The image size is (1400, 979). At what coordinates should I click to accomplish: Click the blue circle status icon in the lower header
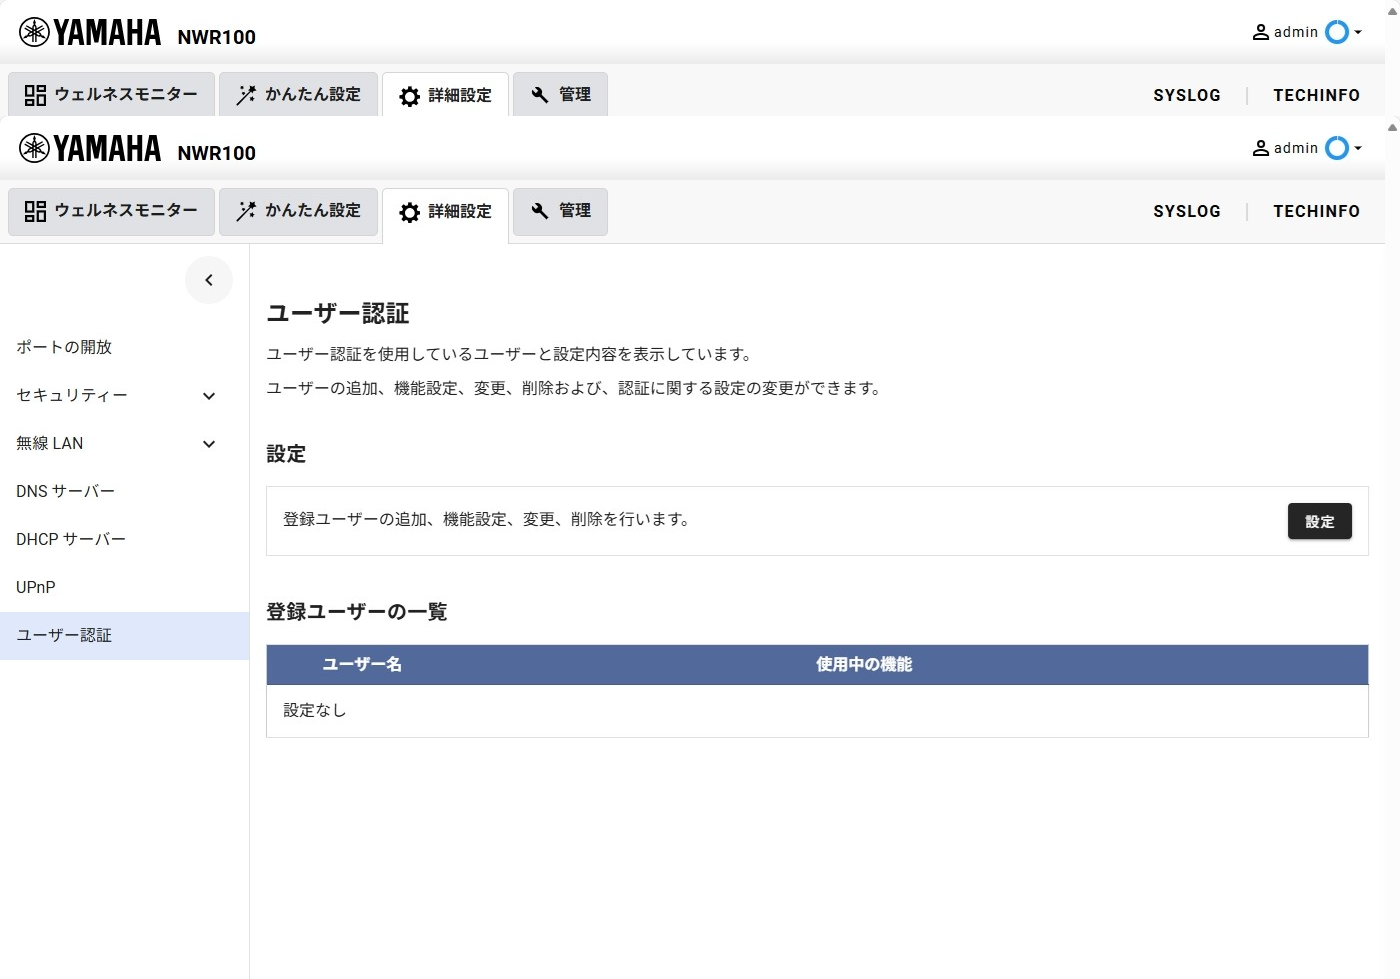(1336, 148)
